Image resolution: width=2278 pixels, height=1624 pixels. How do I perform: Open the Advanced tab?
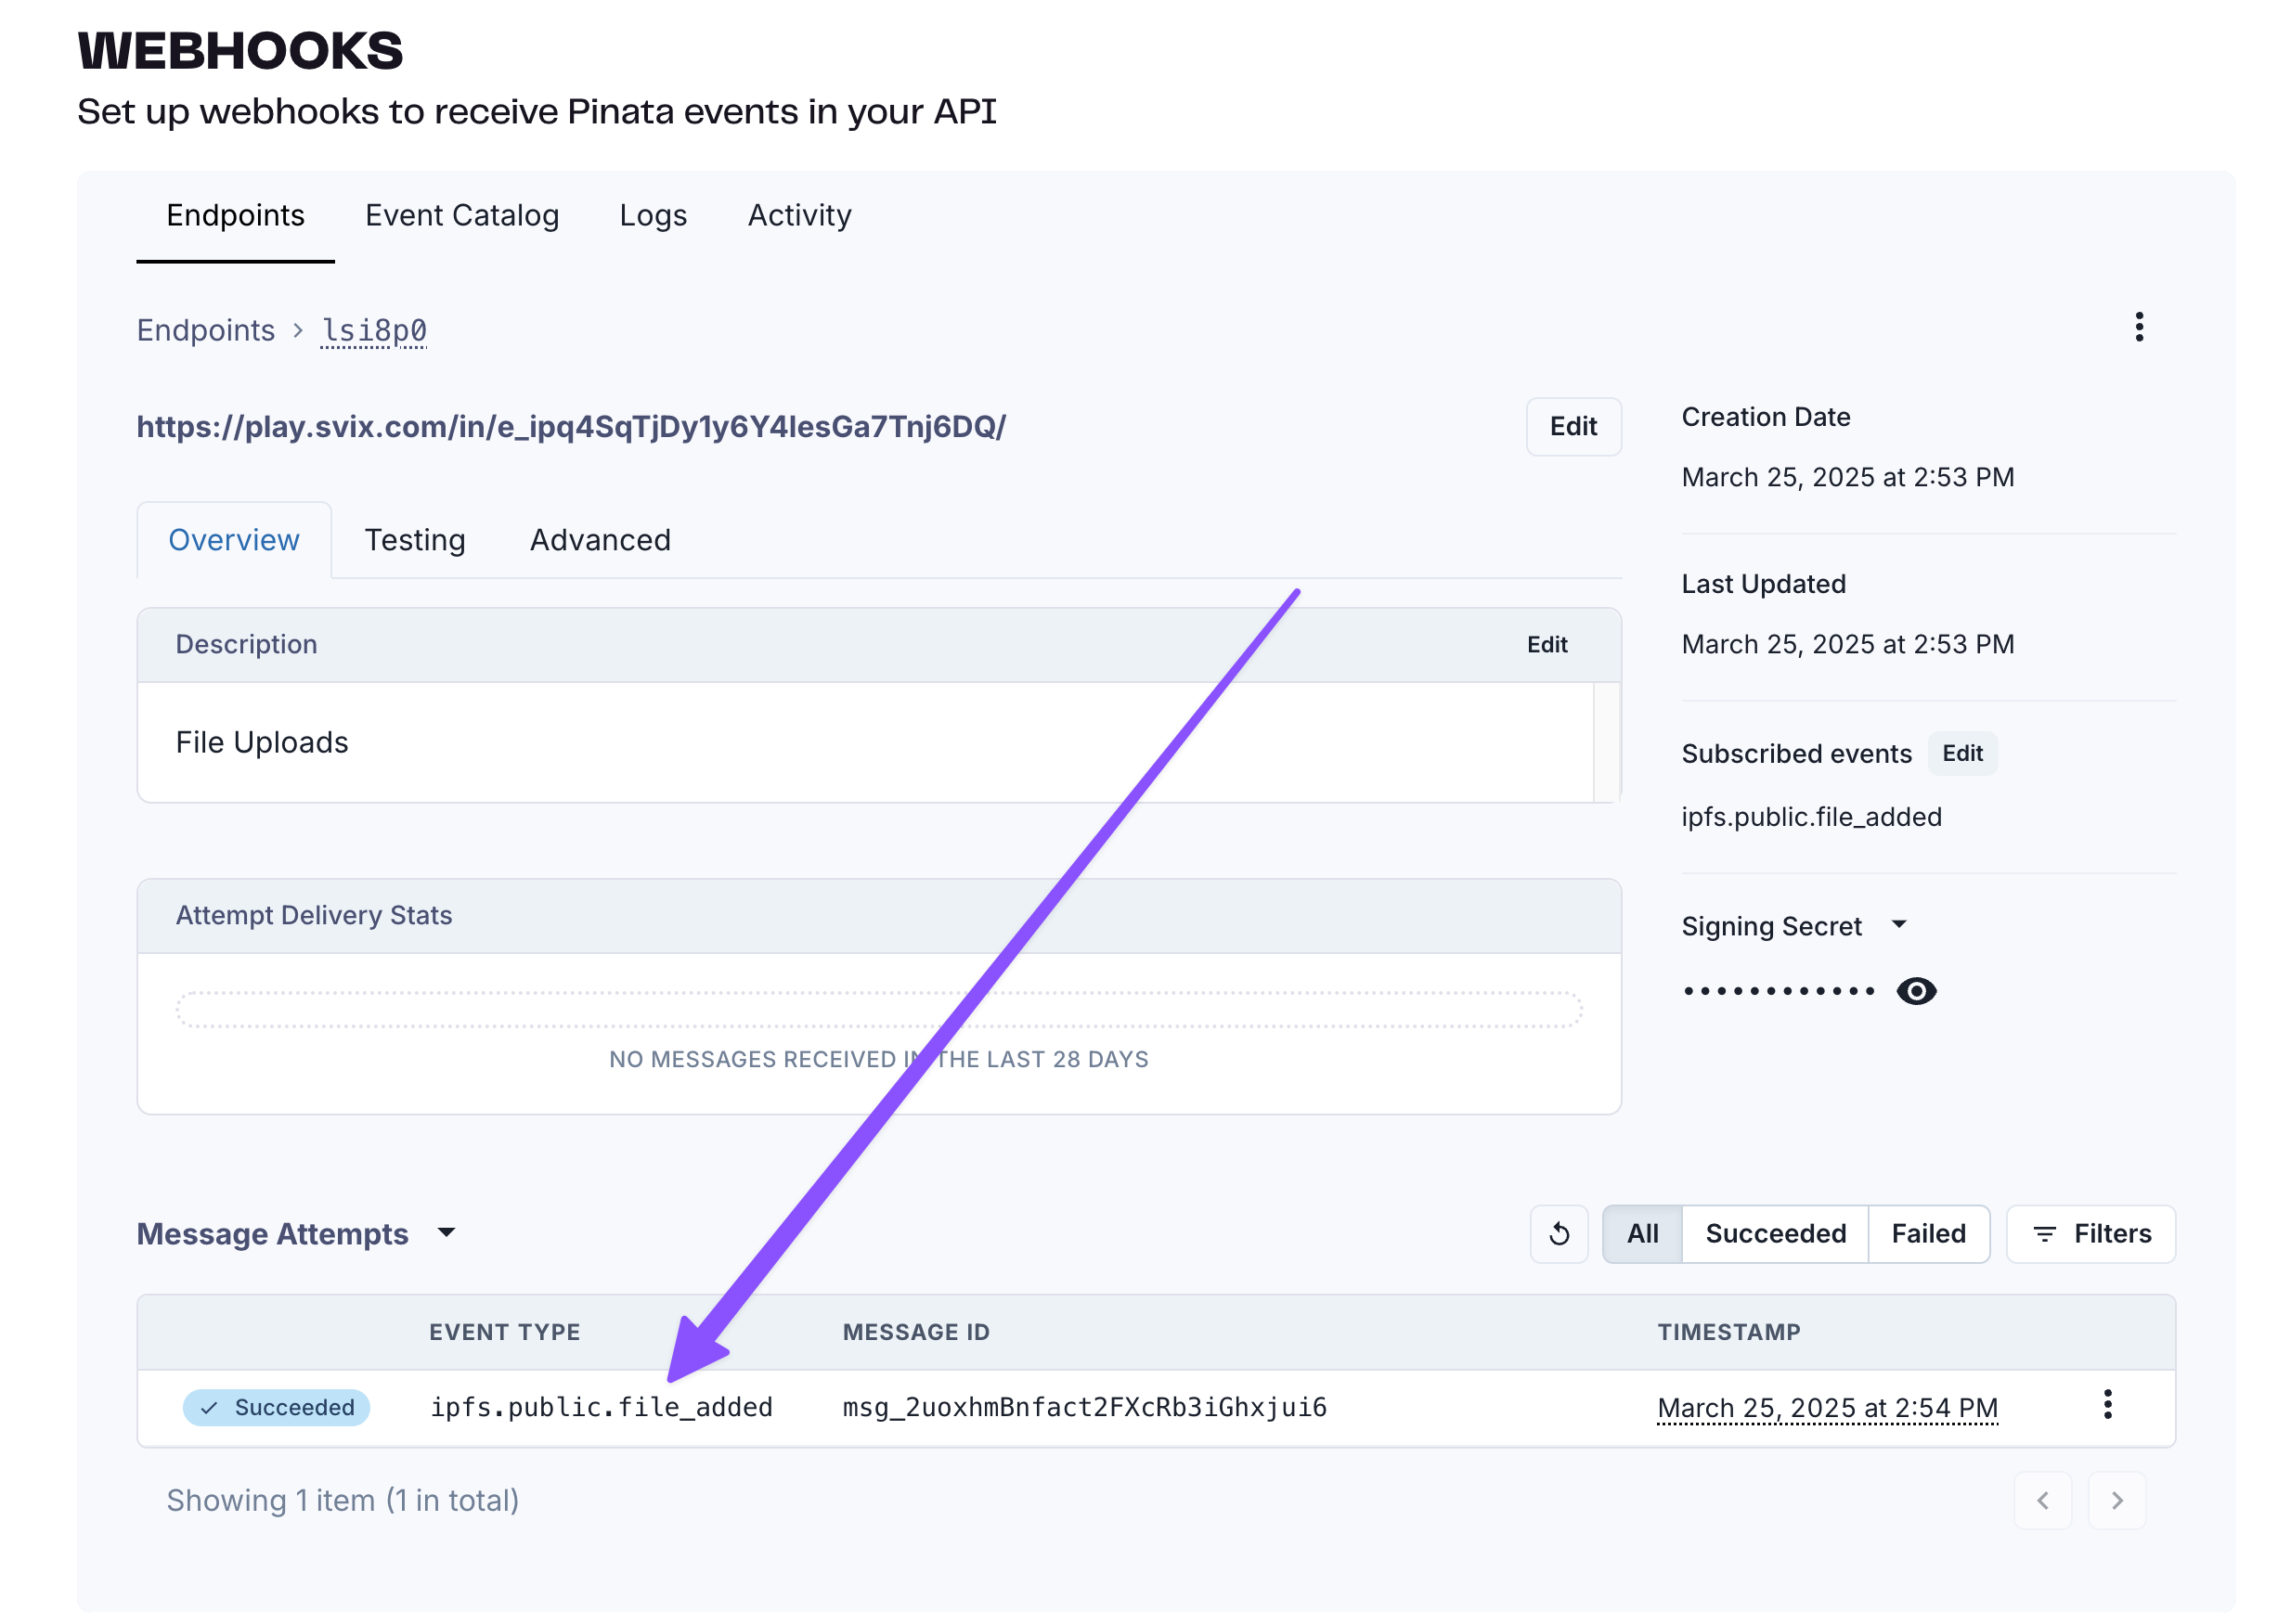pos(600,540)
